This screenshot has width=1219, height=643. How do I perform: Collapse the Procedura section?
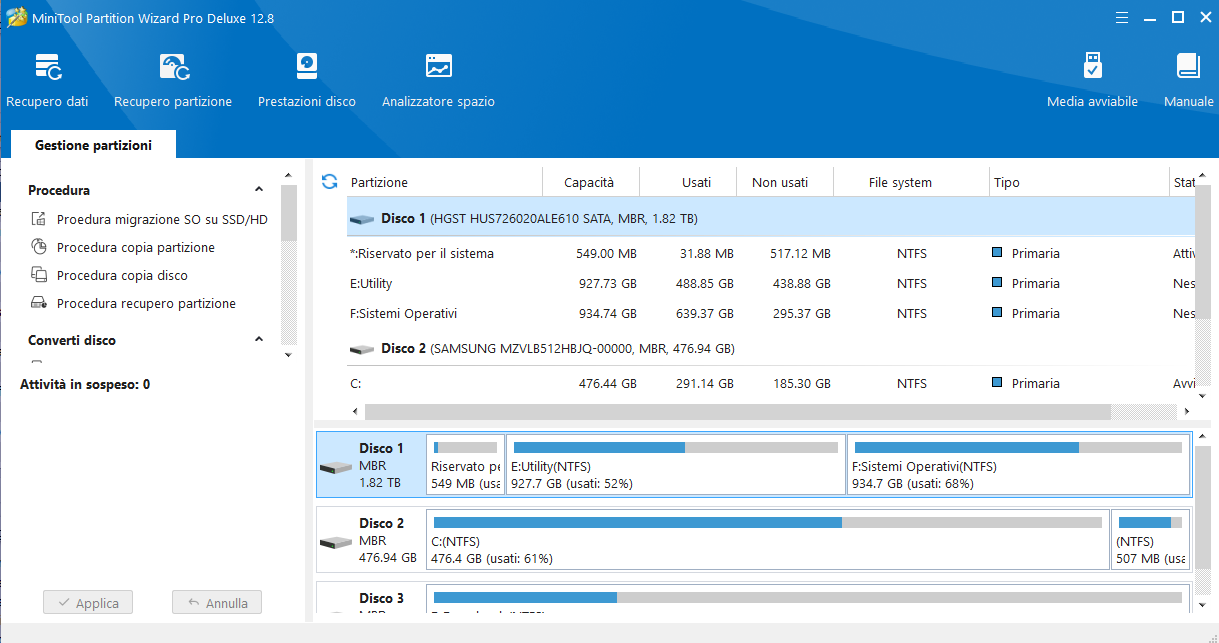pyautogui.click(x=259, y=190)
